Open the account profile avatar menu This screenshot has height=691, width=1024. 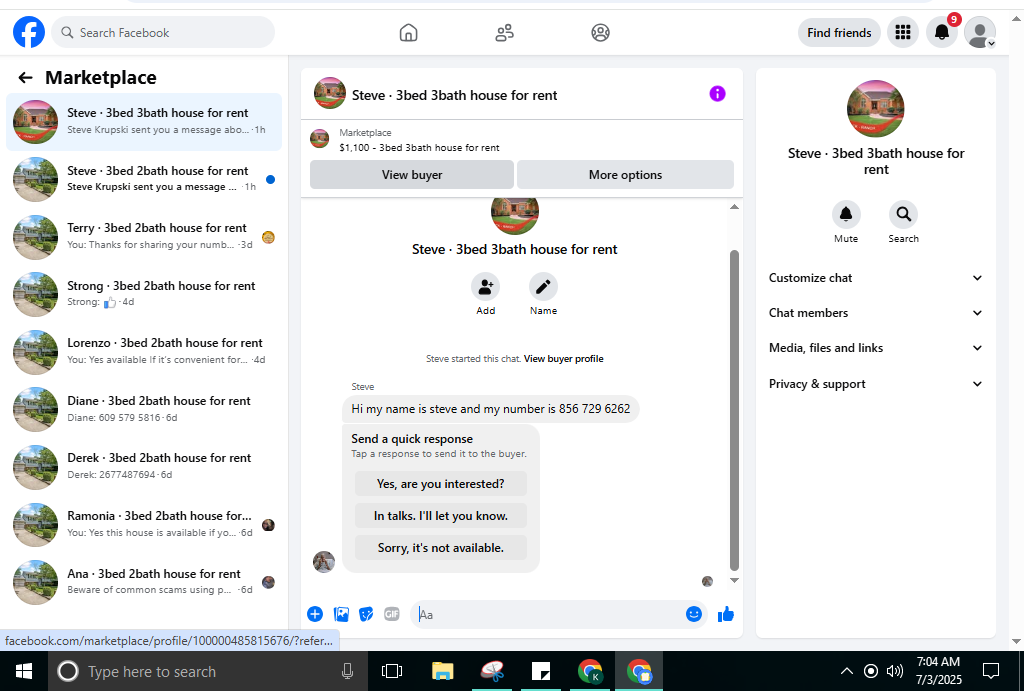tap(980, 32)
